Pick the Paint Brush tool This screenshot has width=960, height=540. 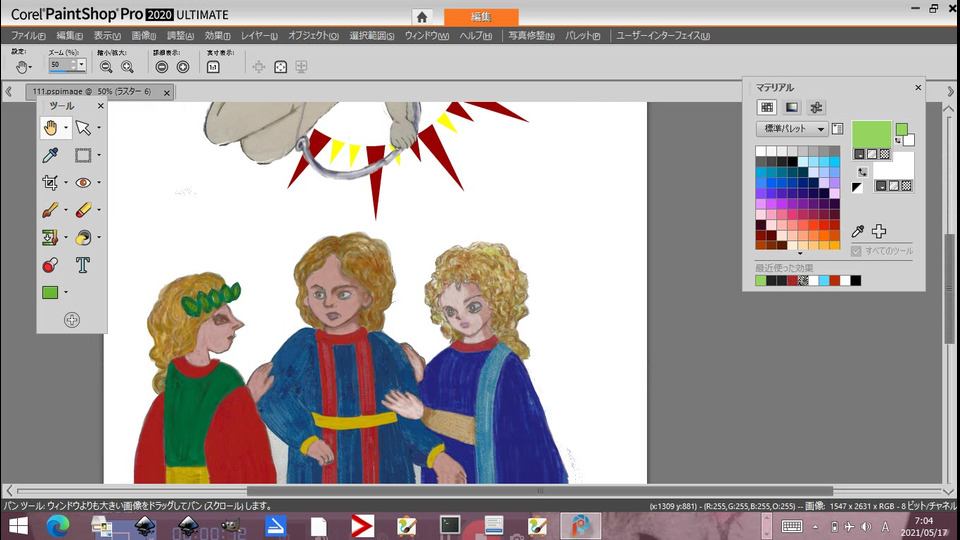click(x=50, y=211)
